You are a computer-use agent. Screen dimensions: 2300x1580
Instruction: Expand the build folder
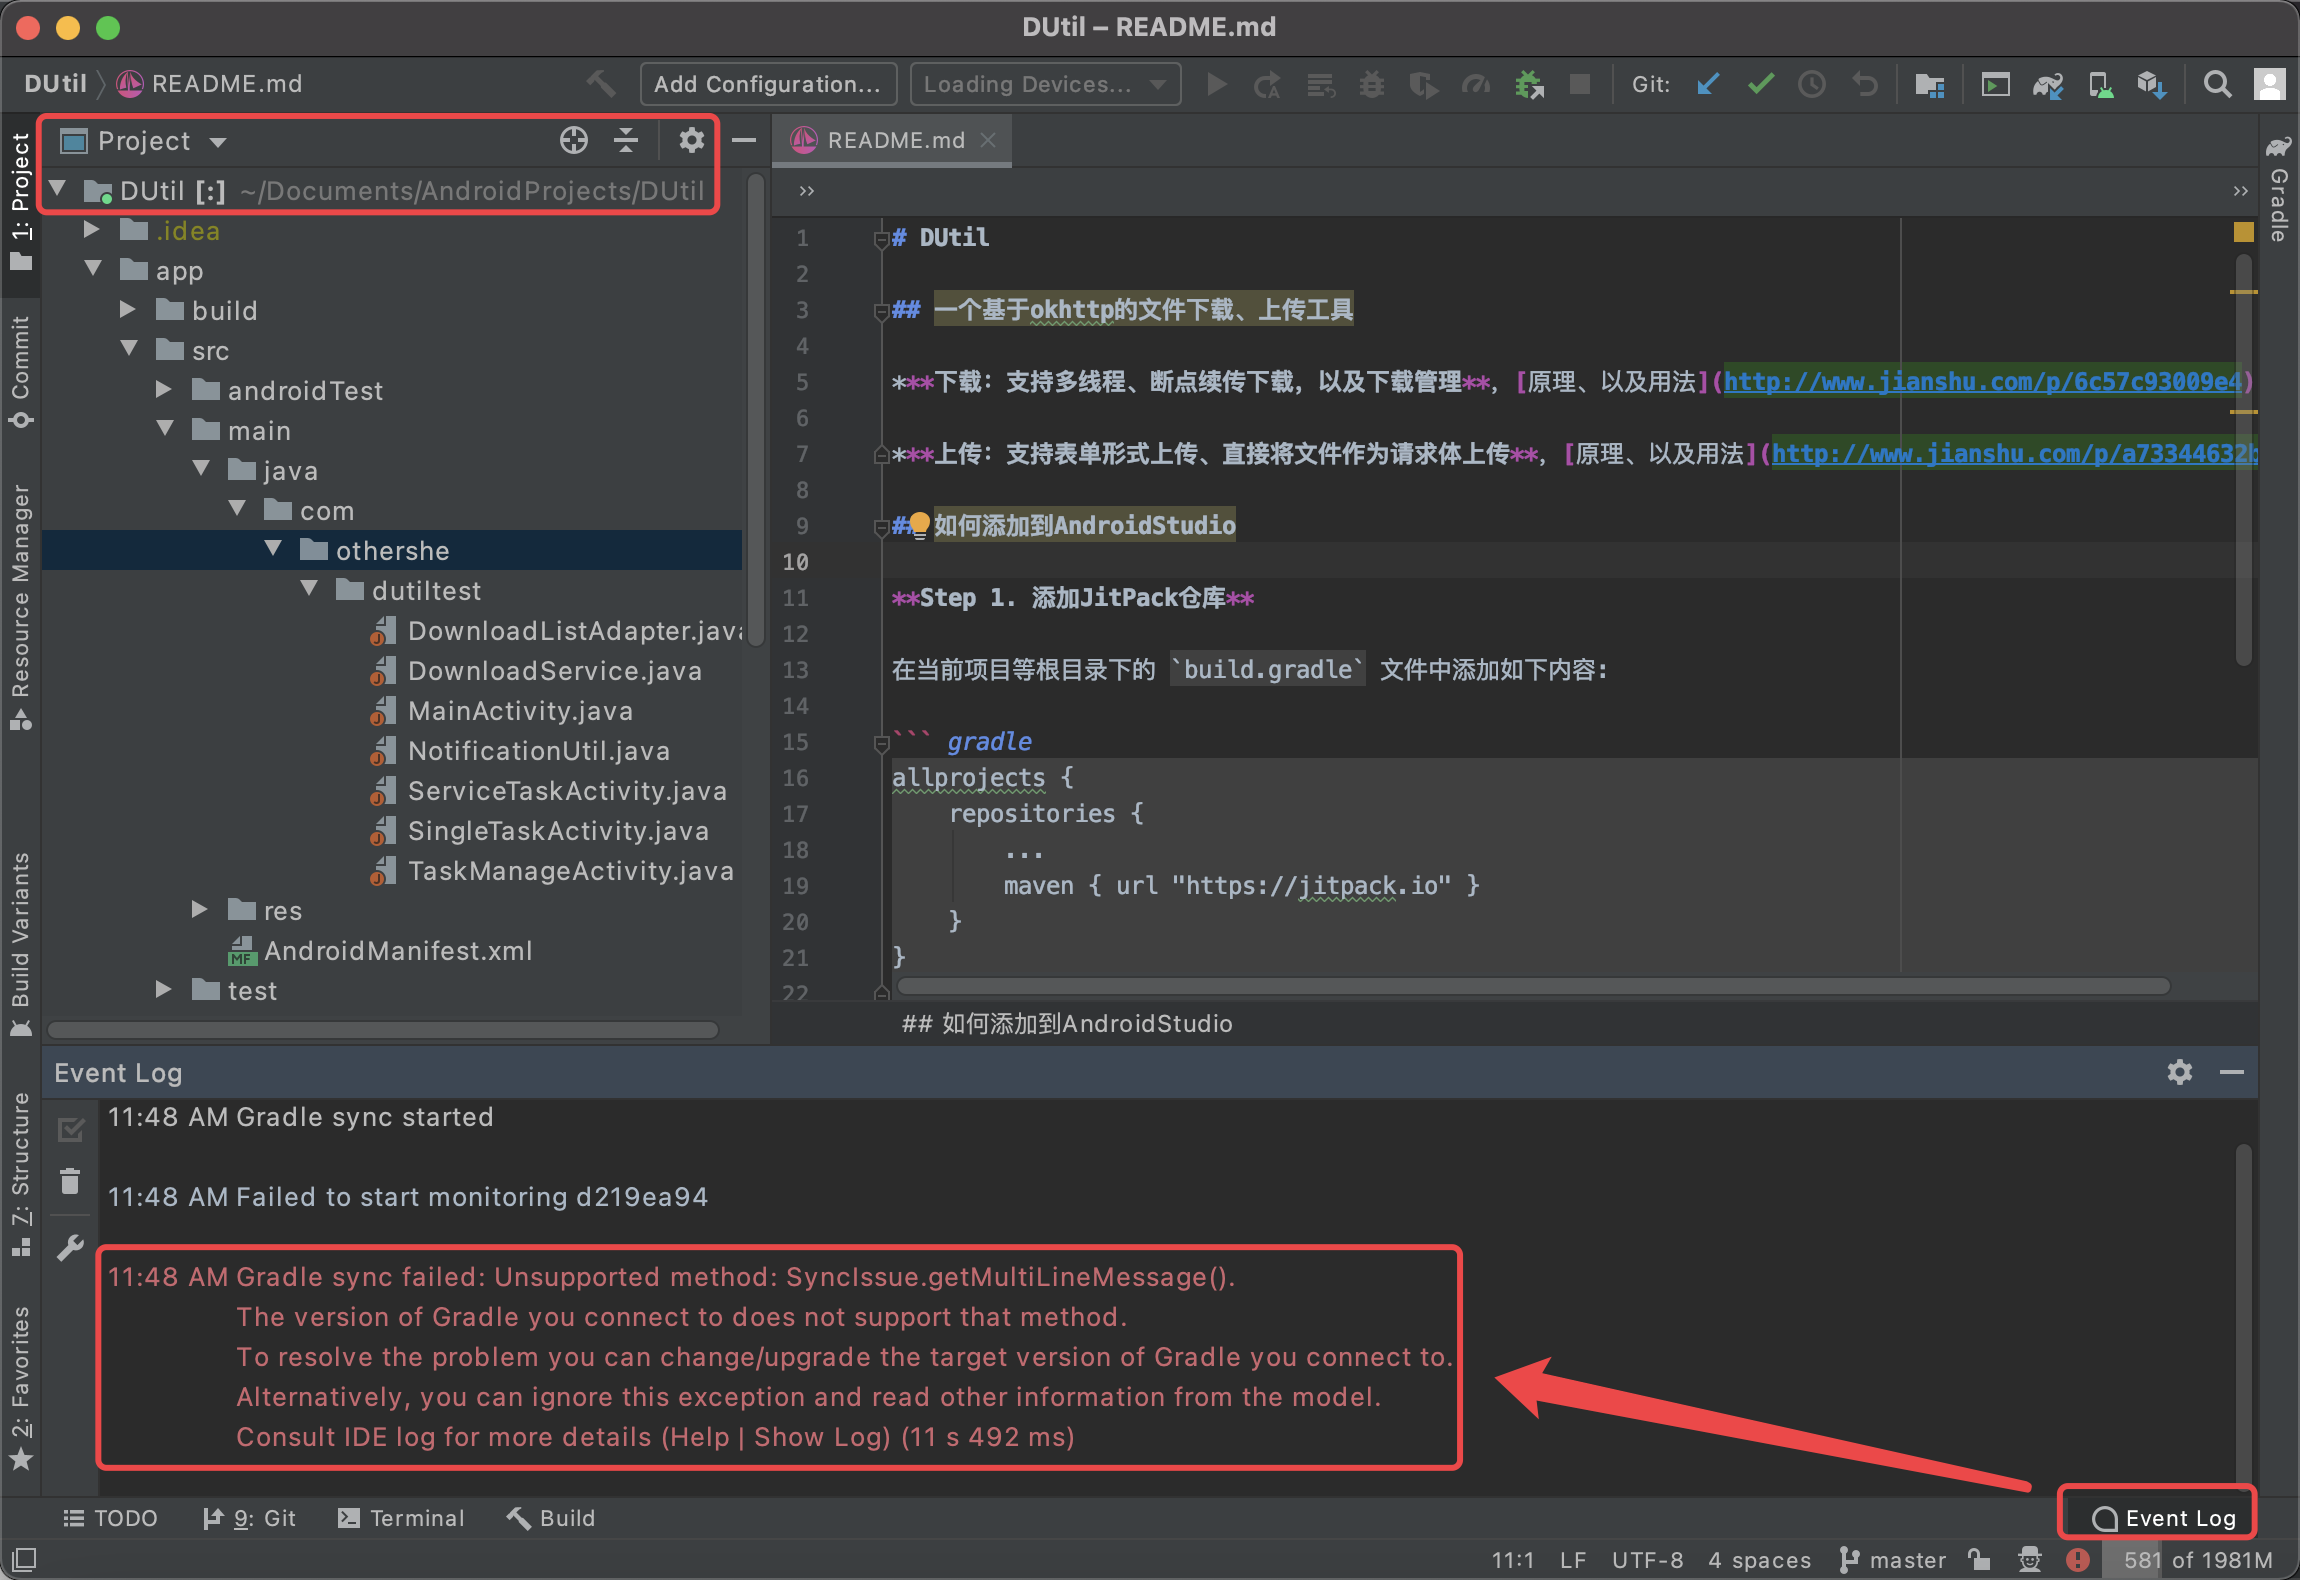pyautogui.click(x=128, y=309)
